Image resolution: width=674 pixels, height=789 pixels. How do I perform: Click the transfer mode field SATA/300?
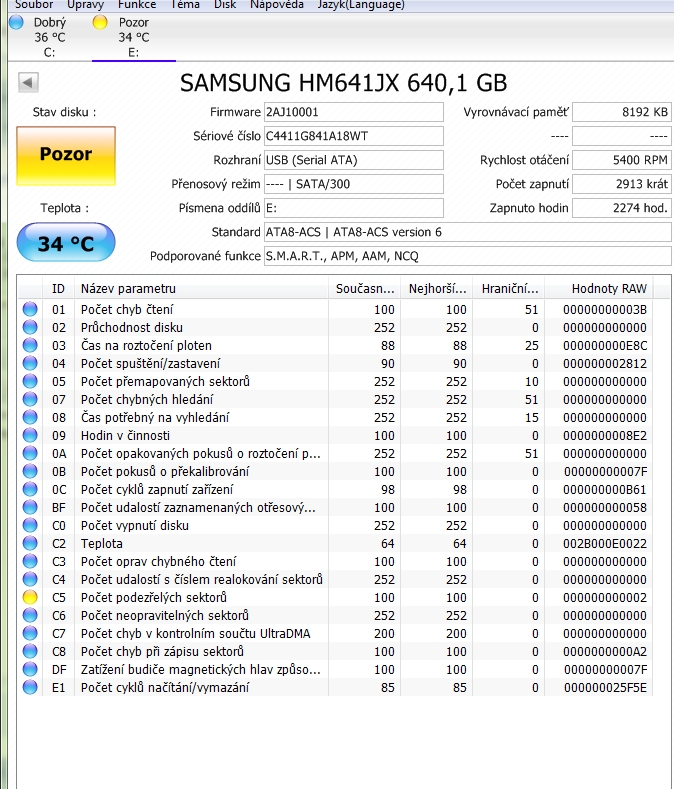pyautogui.click(x=353, y=184)
